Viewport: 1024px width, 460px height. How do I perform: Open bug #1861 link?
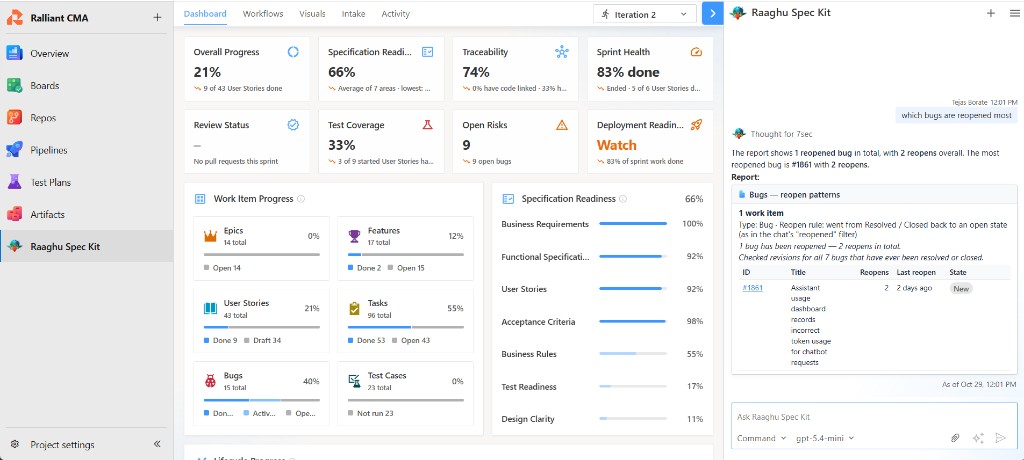[752, 288]
